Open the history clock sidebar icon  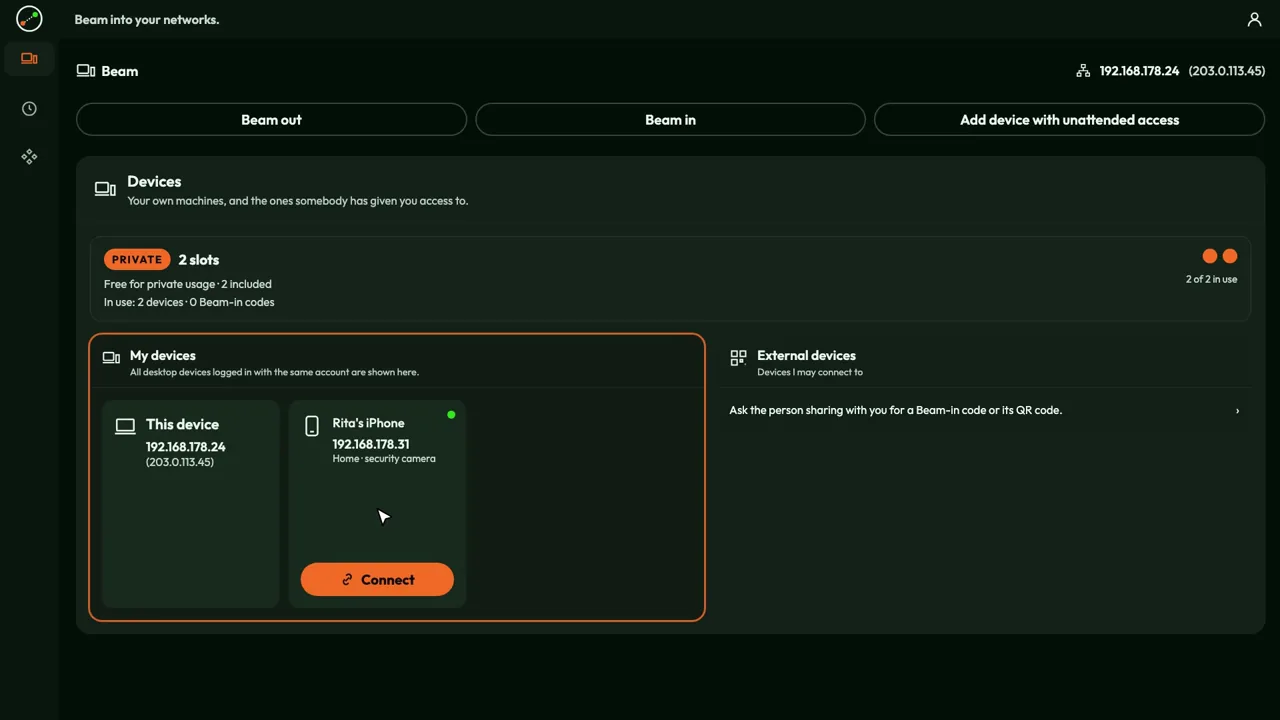pos(29,108)
